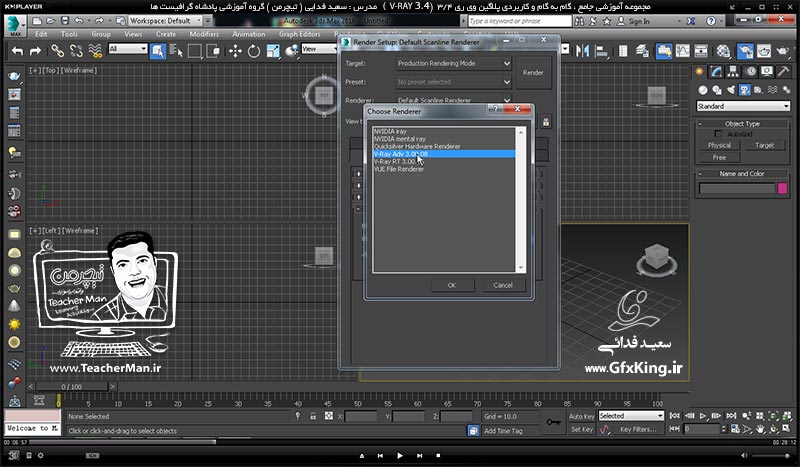Image resolution: width=800 pixels, height=467 pixels.
Task: Activate the Select and Scale tool
Action: tap(273, 51)
